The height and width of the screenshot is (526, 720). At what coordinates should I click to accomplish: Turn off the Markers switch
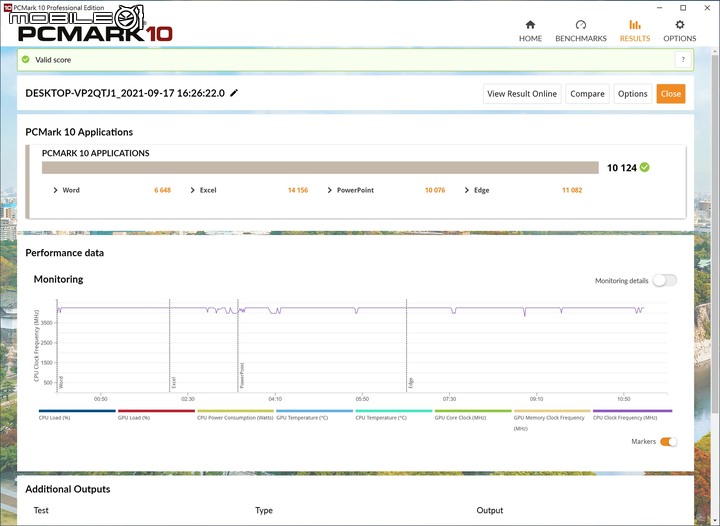669,442
